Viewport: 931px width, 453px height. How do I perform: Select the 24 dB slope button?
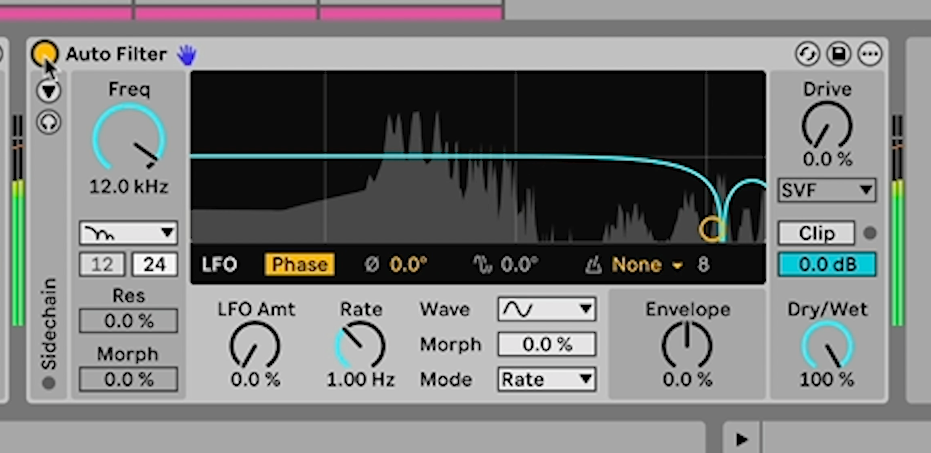click(154, 265)
